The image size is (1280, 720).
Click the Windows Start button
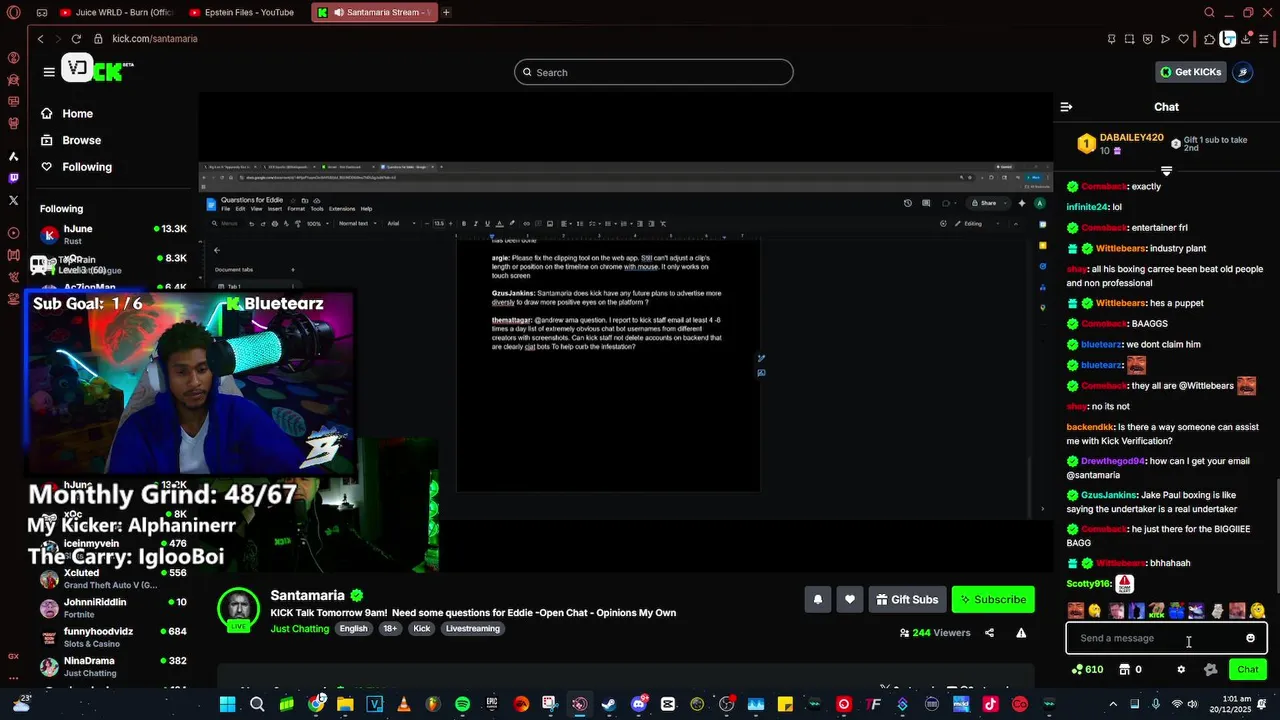[x=227, y=704]
